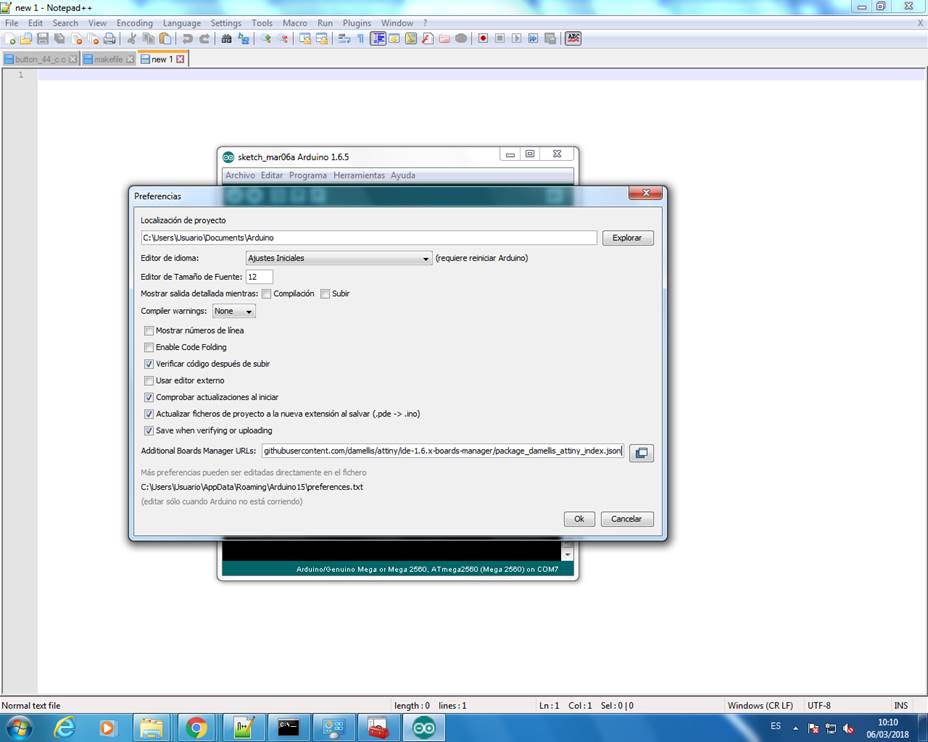Screen dimensions: 928x742
Task: Click the Word wrap icon in Notepad++
Action: point(344,39)
